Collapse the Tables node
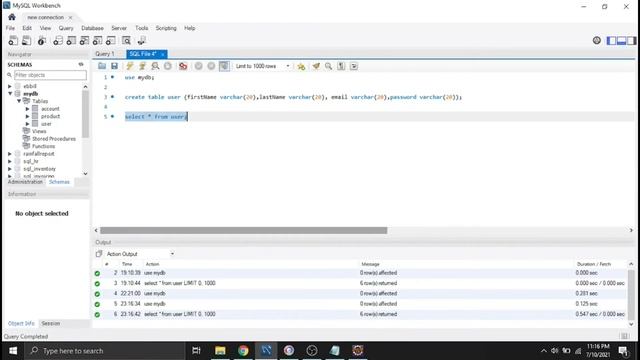 click(19, 101)
